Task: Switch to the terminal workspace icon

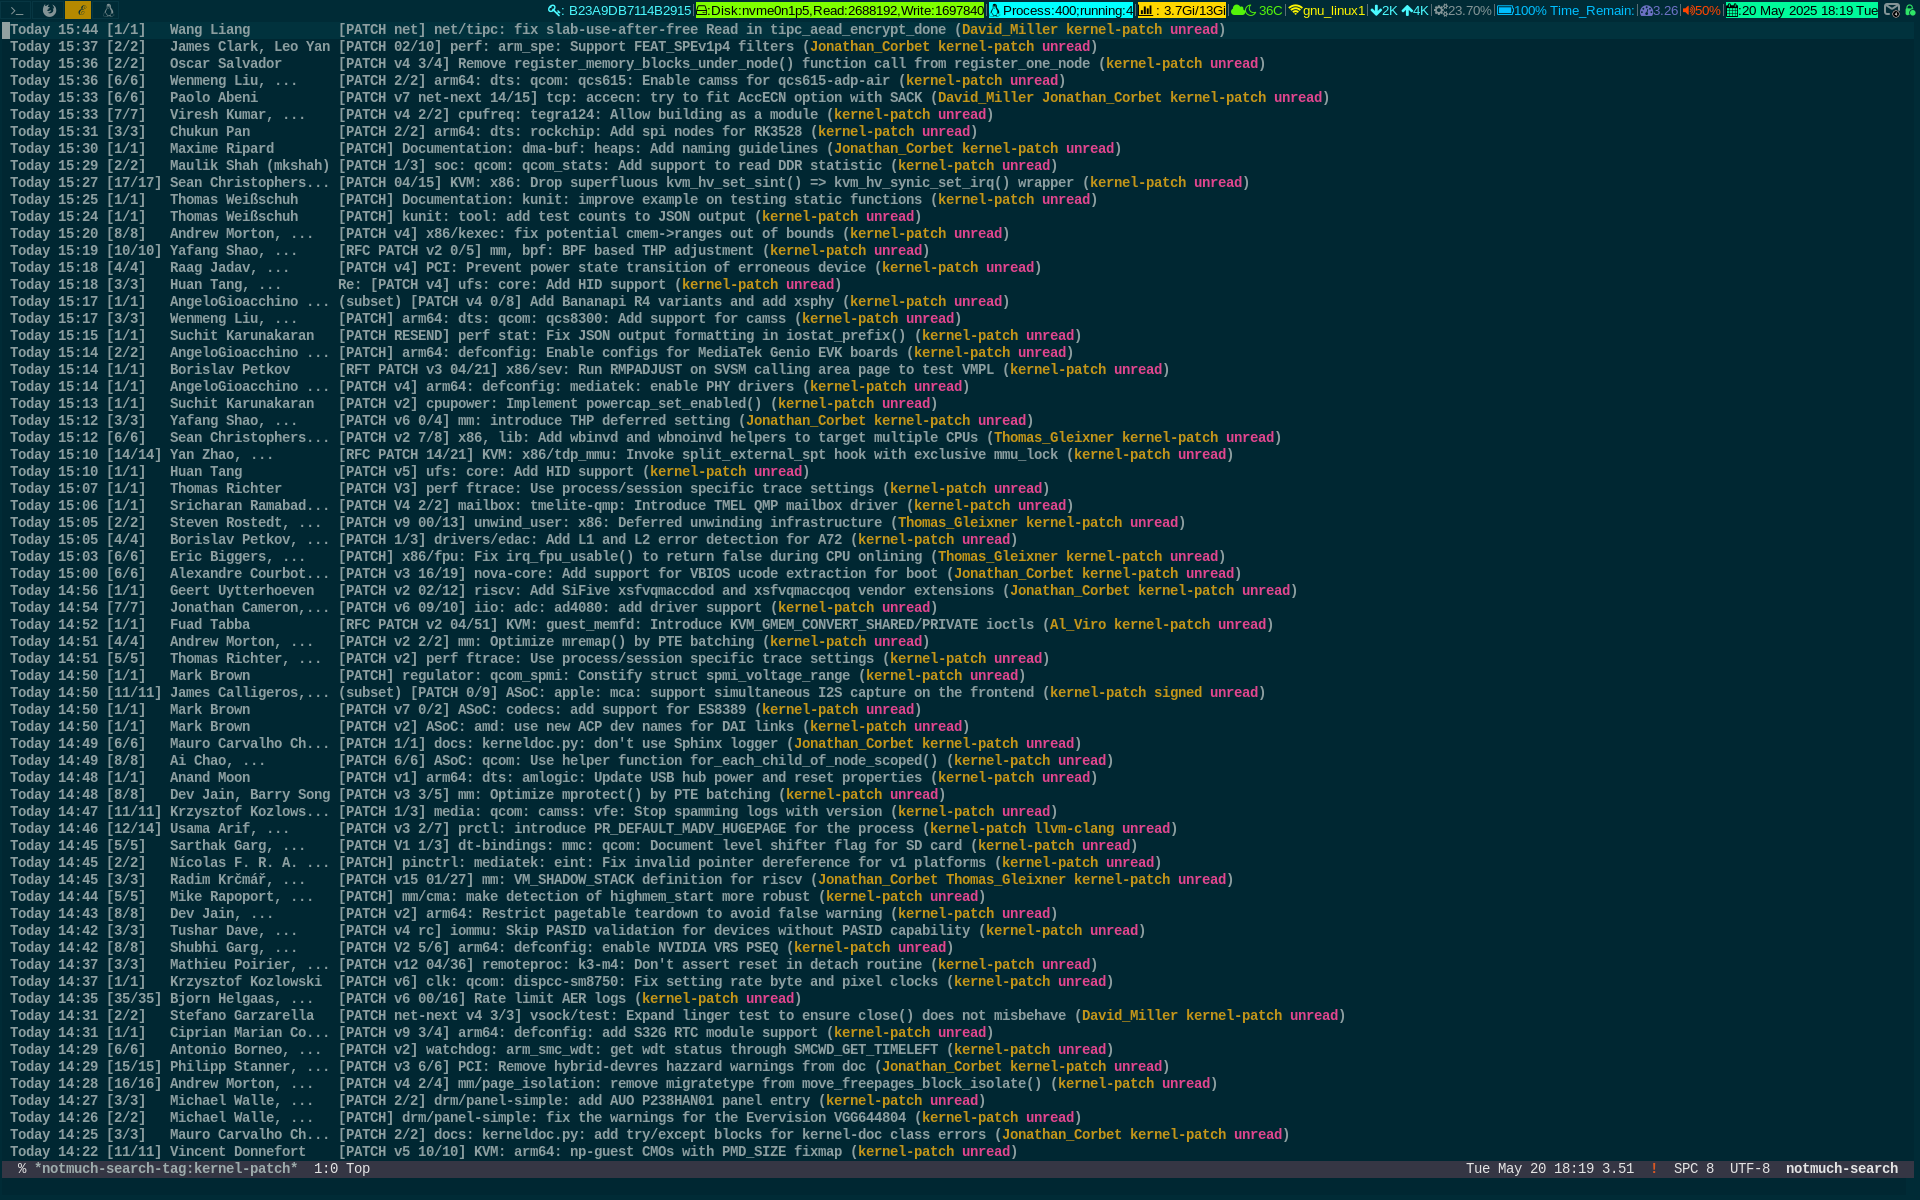Action: click(17, 10)
